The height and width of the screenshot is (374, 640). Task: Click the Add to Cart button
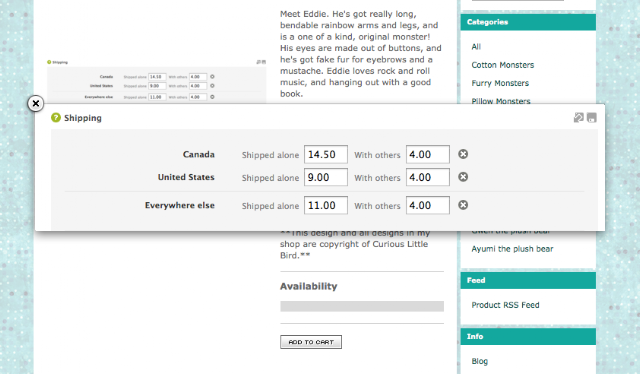pos(311,342)
